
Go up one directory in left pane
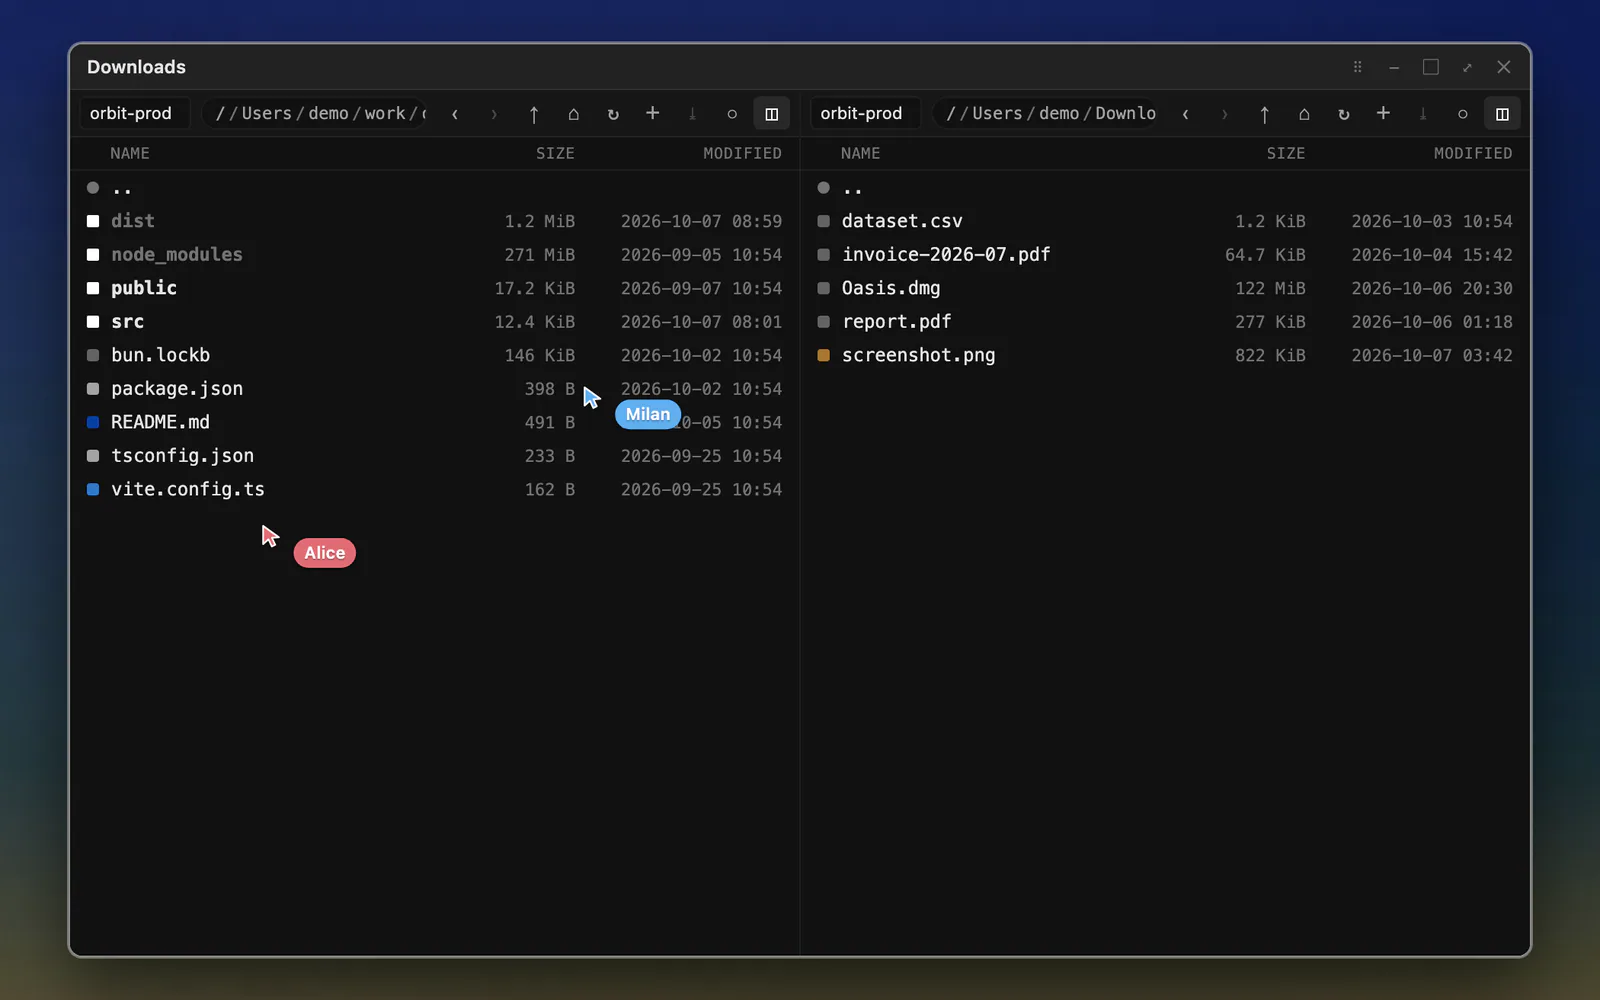534,114
